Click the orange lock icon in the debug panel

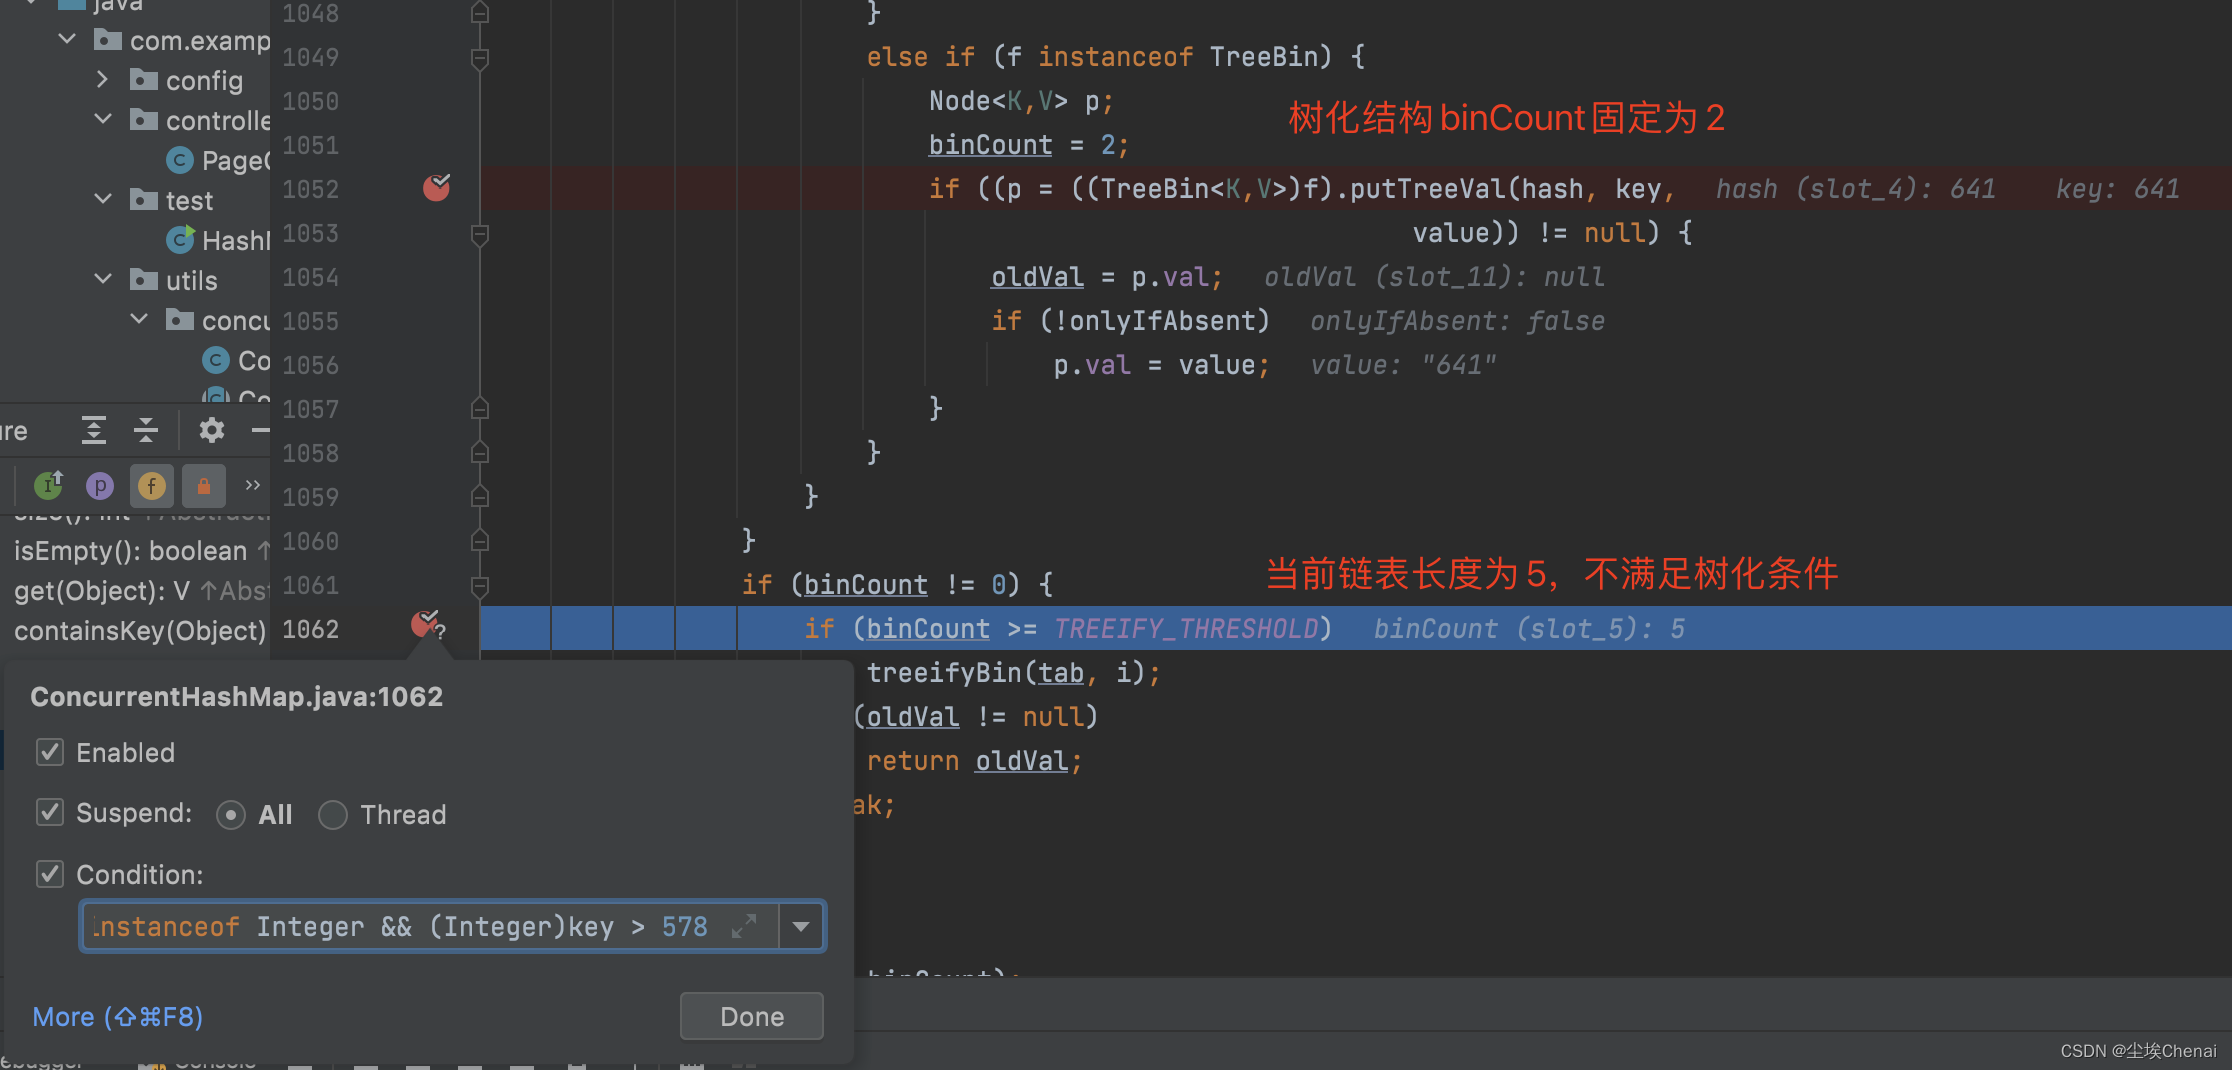[204, 486]
